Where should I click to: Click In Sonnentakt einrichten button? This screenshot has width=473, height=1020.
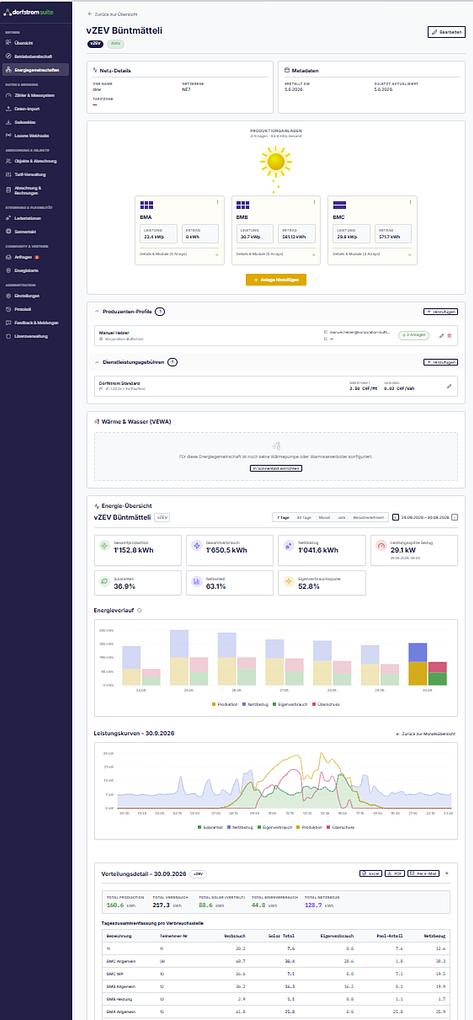pyautogui.click(x=276, y=468)
